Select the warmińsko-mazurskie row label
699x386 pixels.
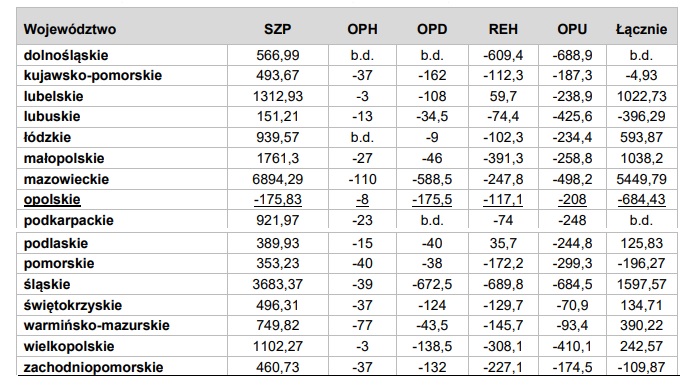point(97,325)
